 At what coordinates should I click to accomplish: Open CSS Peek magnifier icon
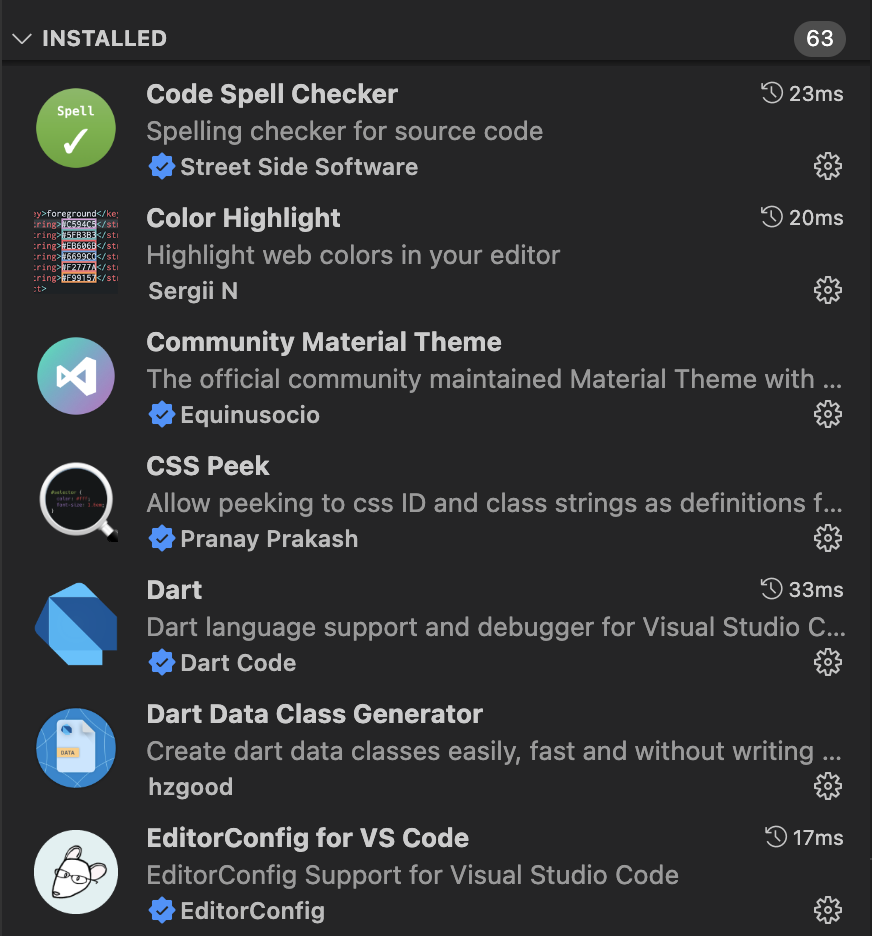[x=78, y=502]
